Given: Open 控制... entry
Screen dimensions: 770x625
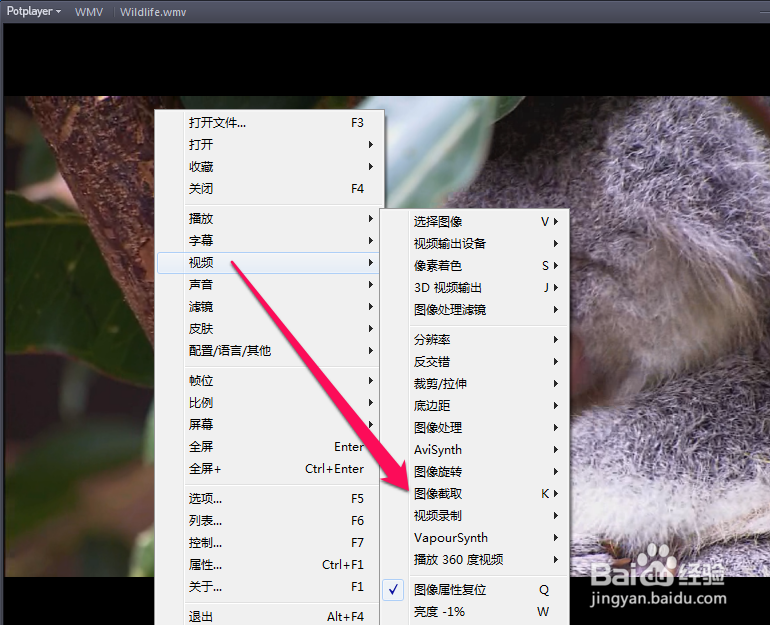Looking at the screenshot, I should pyautogui.click(x=268, y=543).
